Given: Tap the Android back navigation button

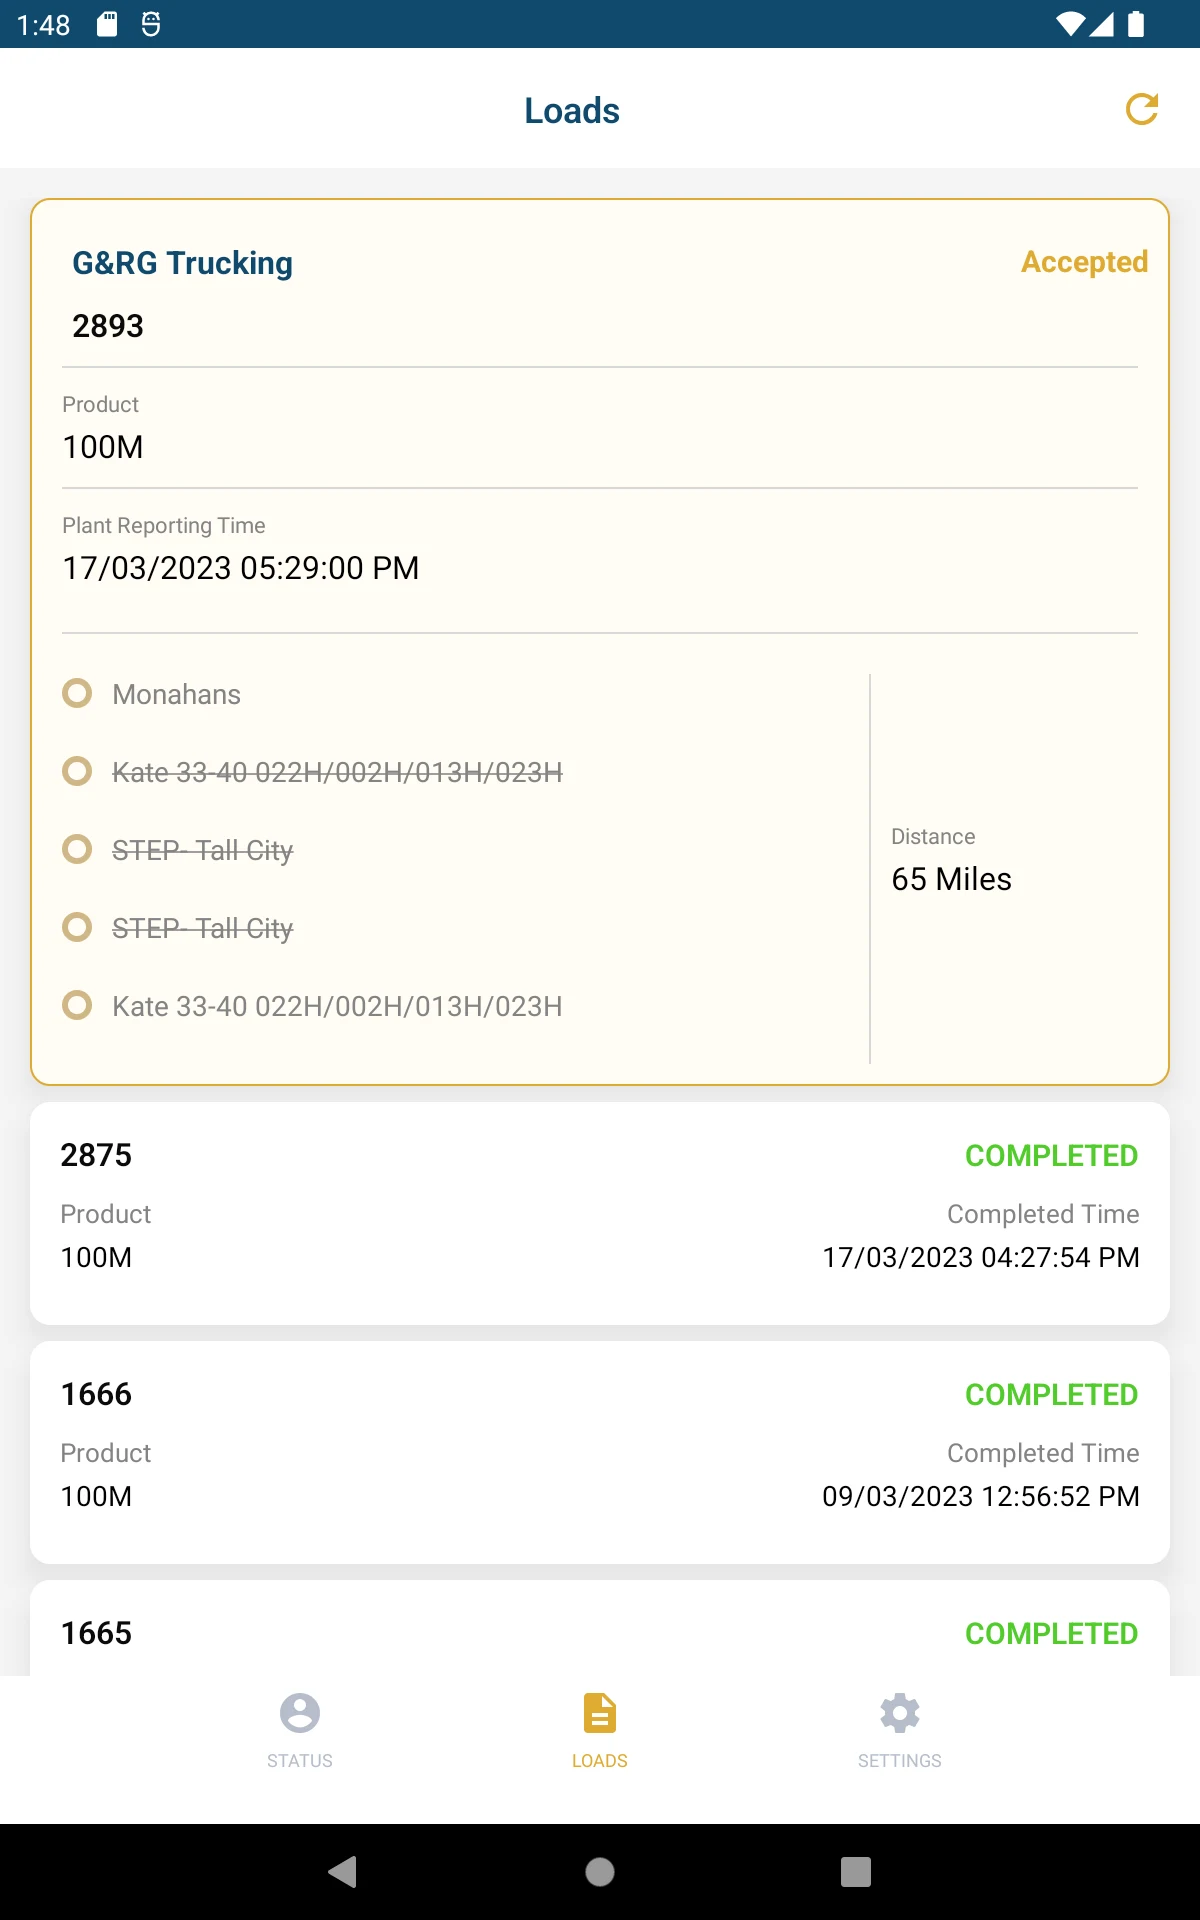Looking at the screenshot, I should click(x=343, y=1871).
